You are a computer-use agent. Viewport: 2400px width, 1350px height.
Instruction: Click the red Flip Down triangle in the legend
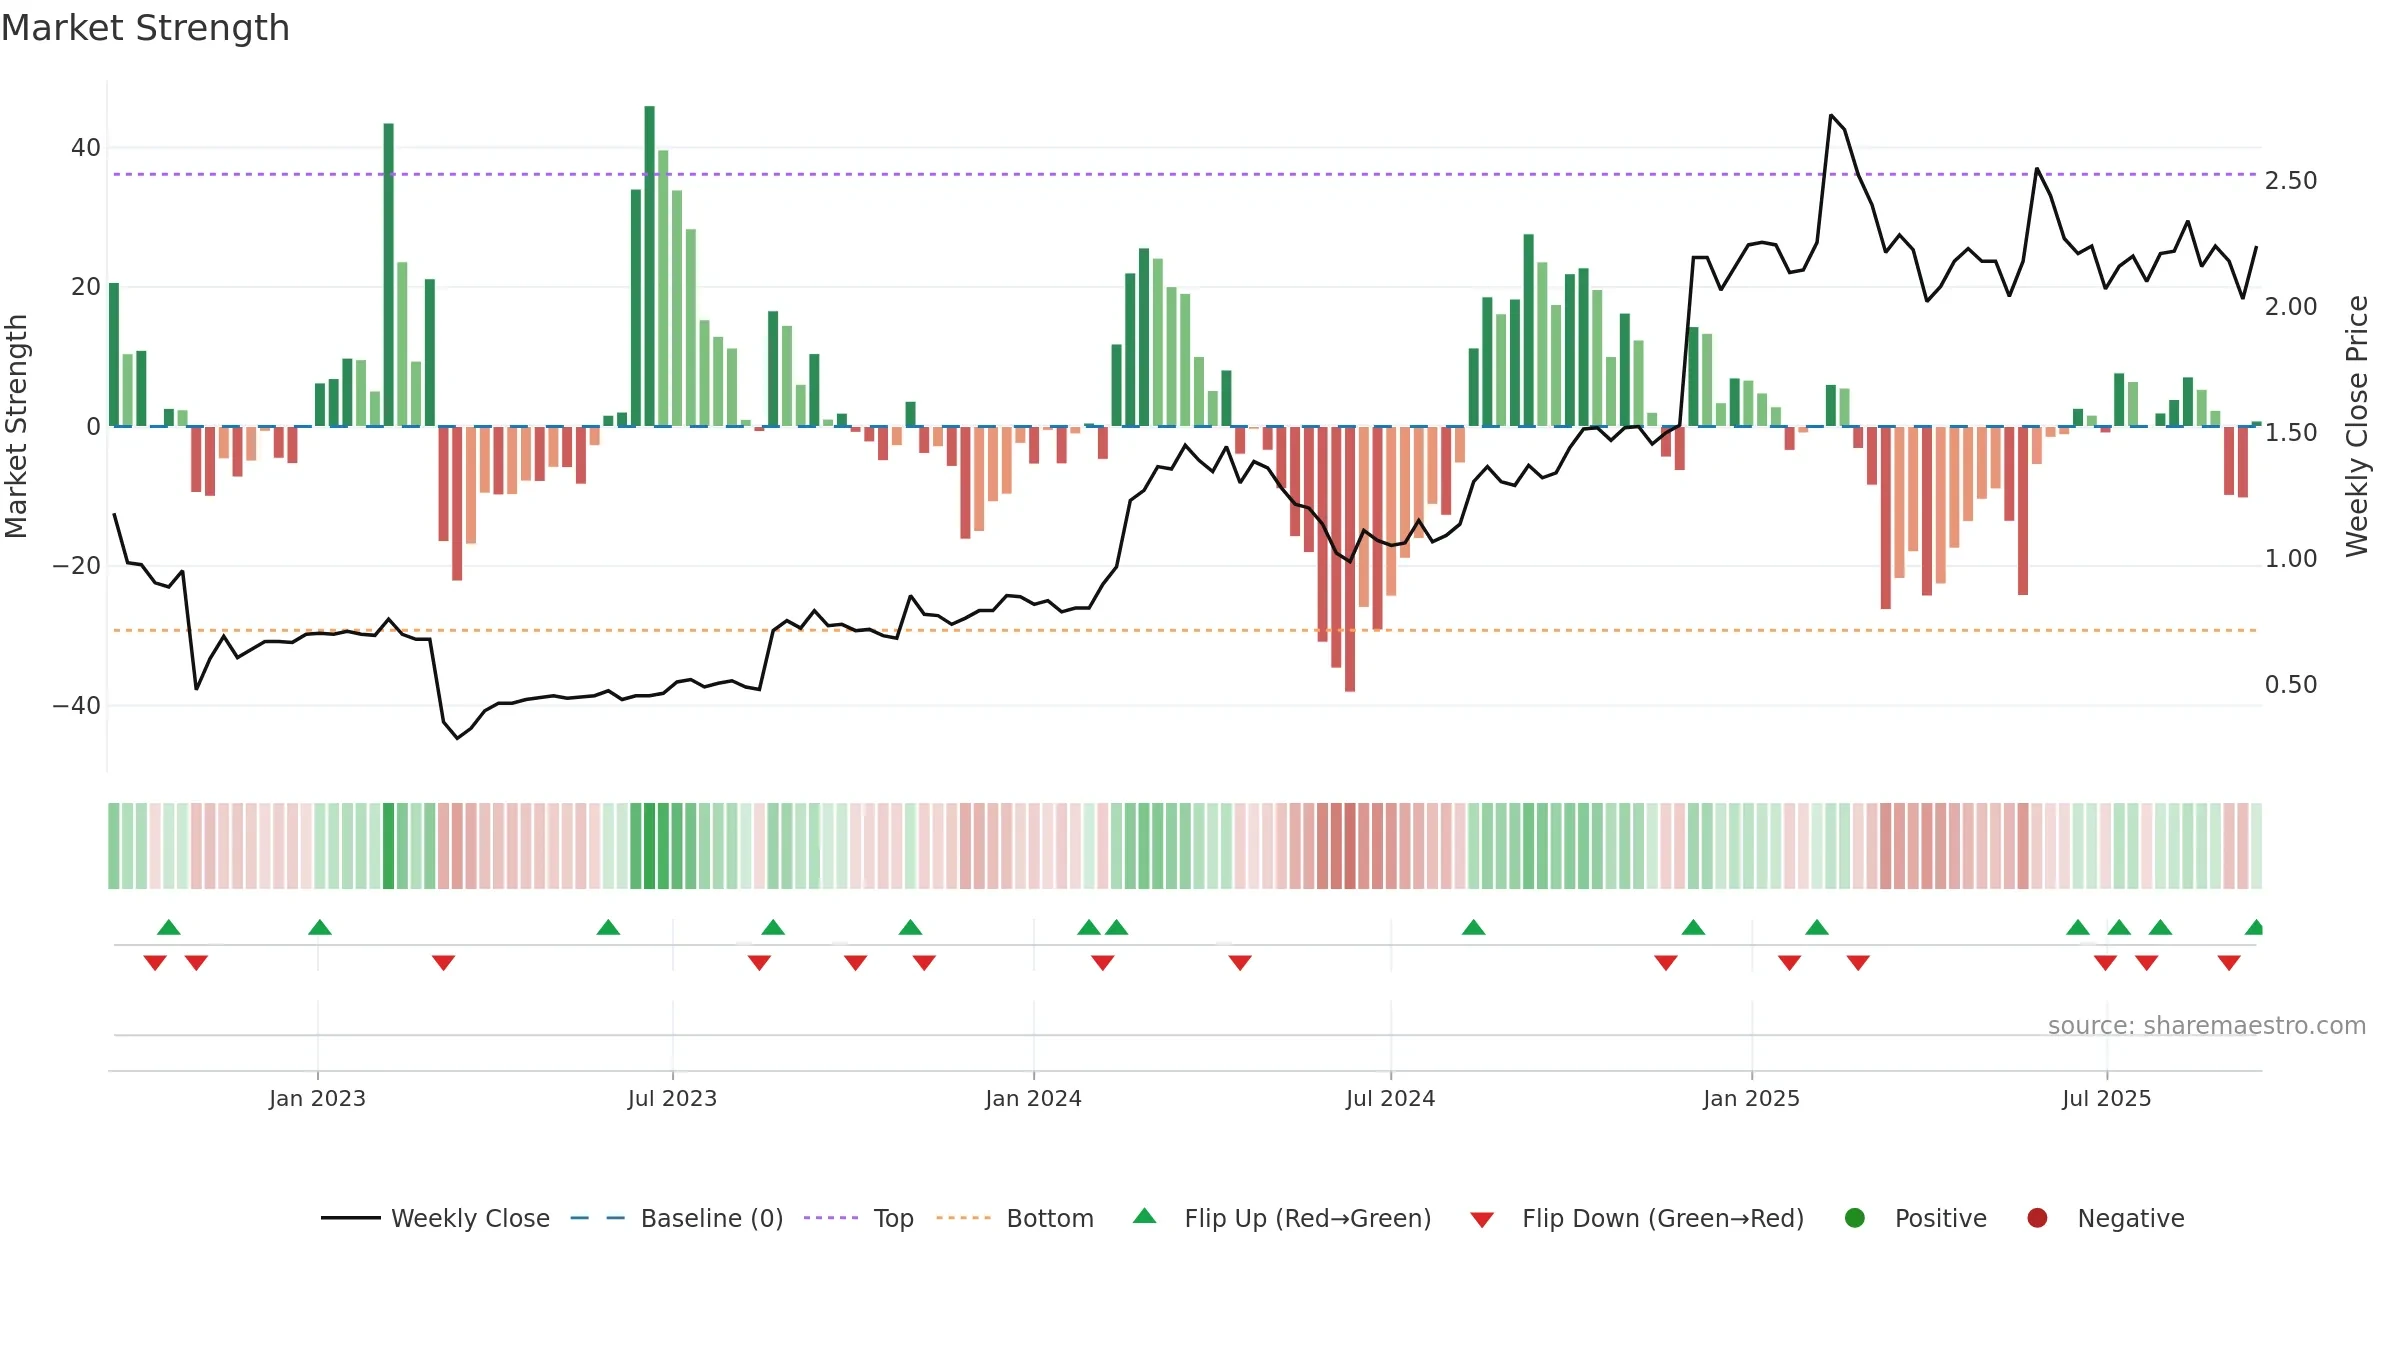coord(1483,1220)
